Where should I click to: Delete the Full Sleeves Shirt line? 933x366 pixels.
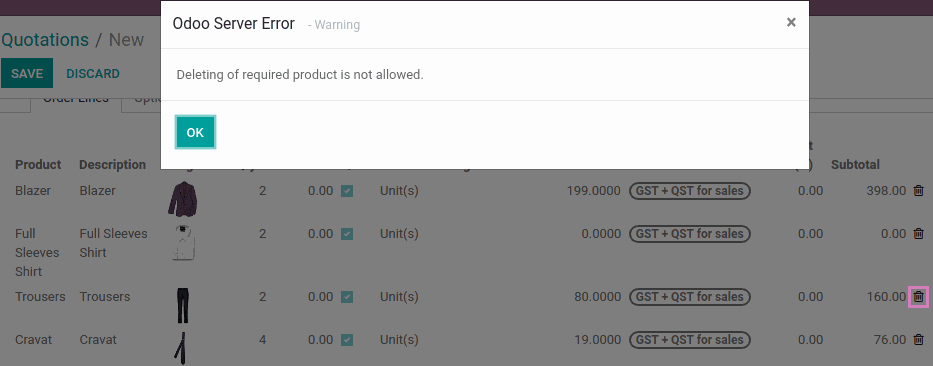[919, 234]
